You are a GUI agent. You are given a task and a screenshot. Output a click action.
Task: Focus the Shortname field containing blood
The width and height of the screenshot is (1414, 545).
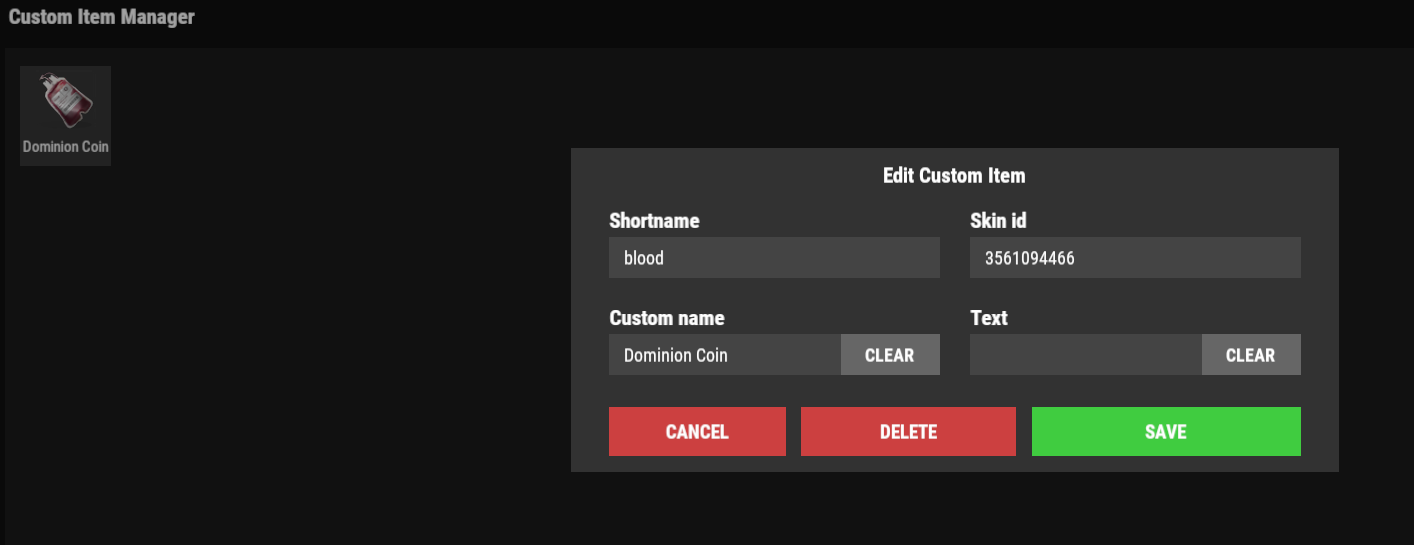click(x=773, y=258)
